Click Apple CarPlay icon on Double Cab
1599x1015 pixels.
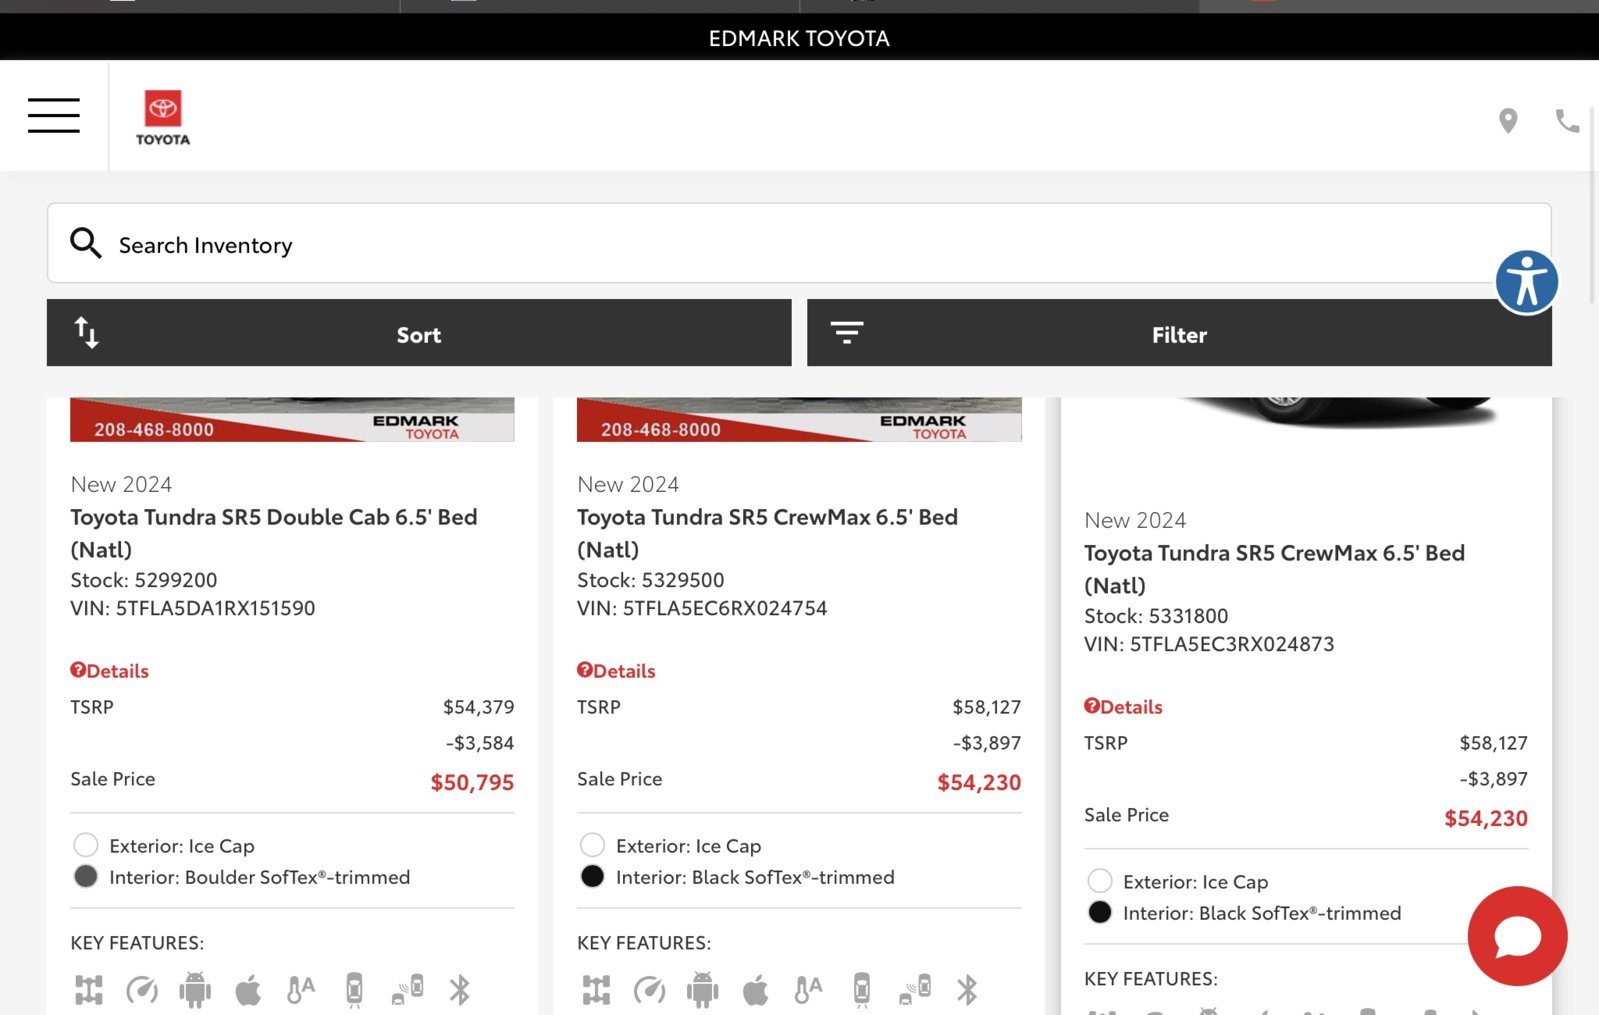point(248,990)
